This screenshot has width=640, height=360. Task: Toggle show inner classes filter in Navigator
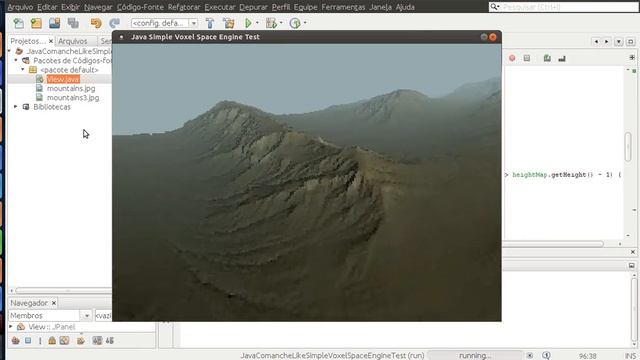(64, 340)
